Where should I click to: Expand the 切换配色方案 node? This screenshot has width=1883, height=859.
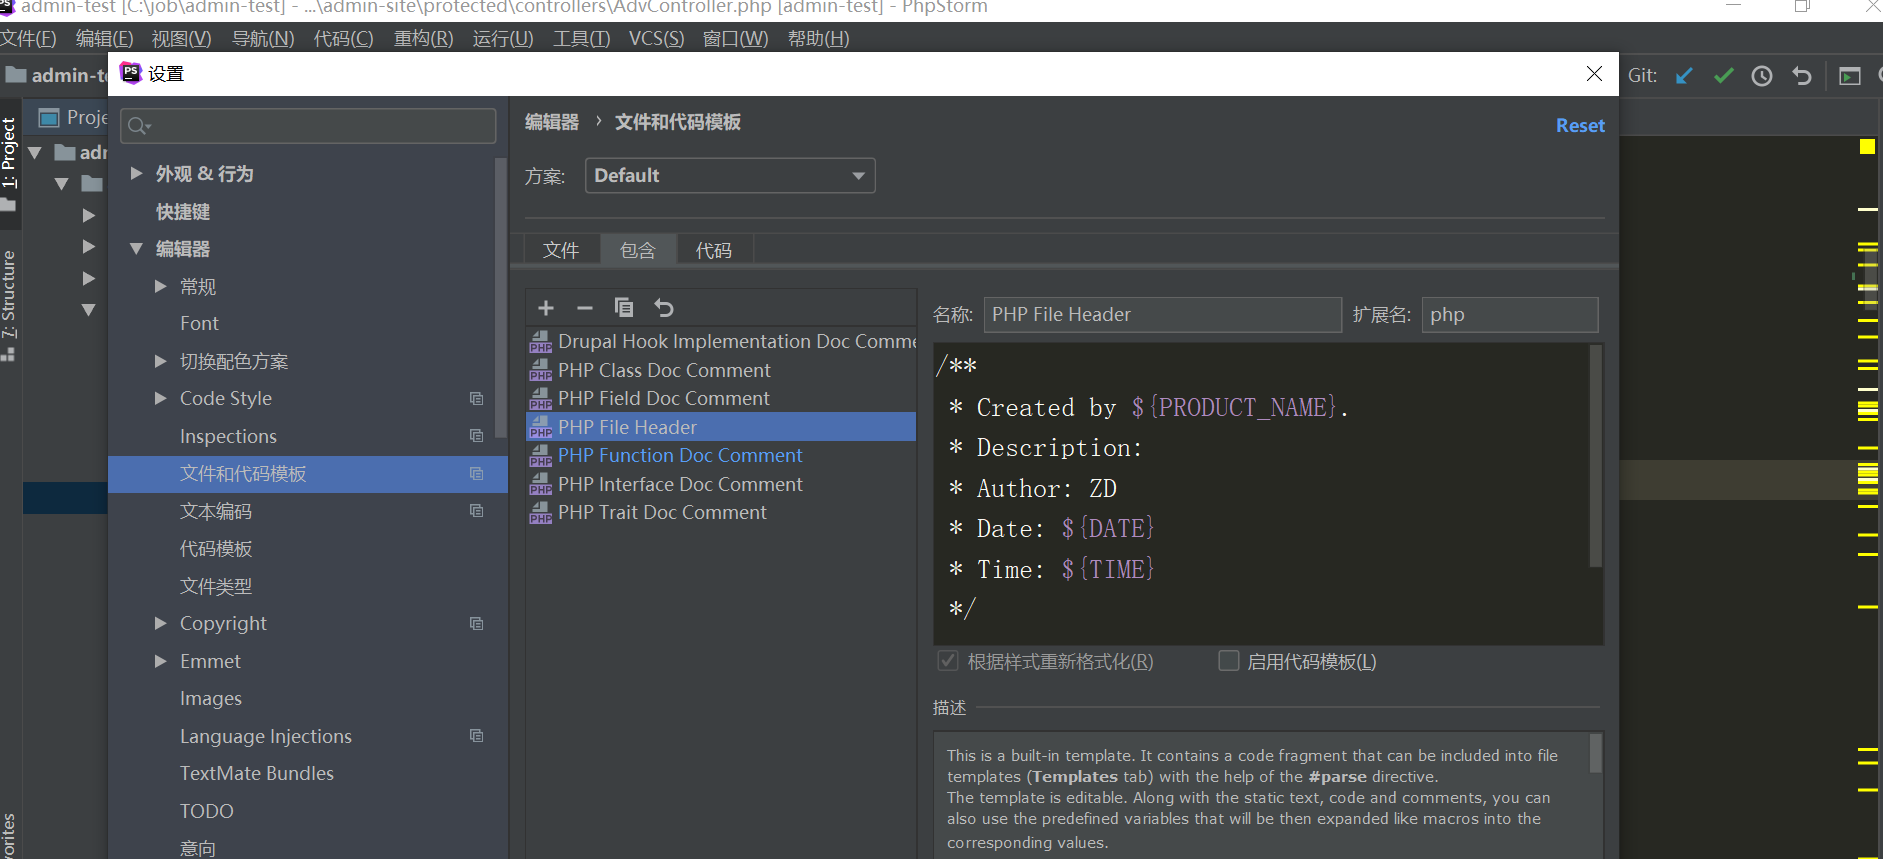point(160,361)
